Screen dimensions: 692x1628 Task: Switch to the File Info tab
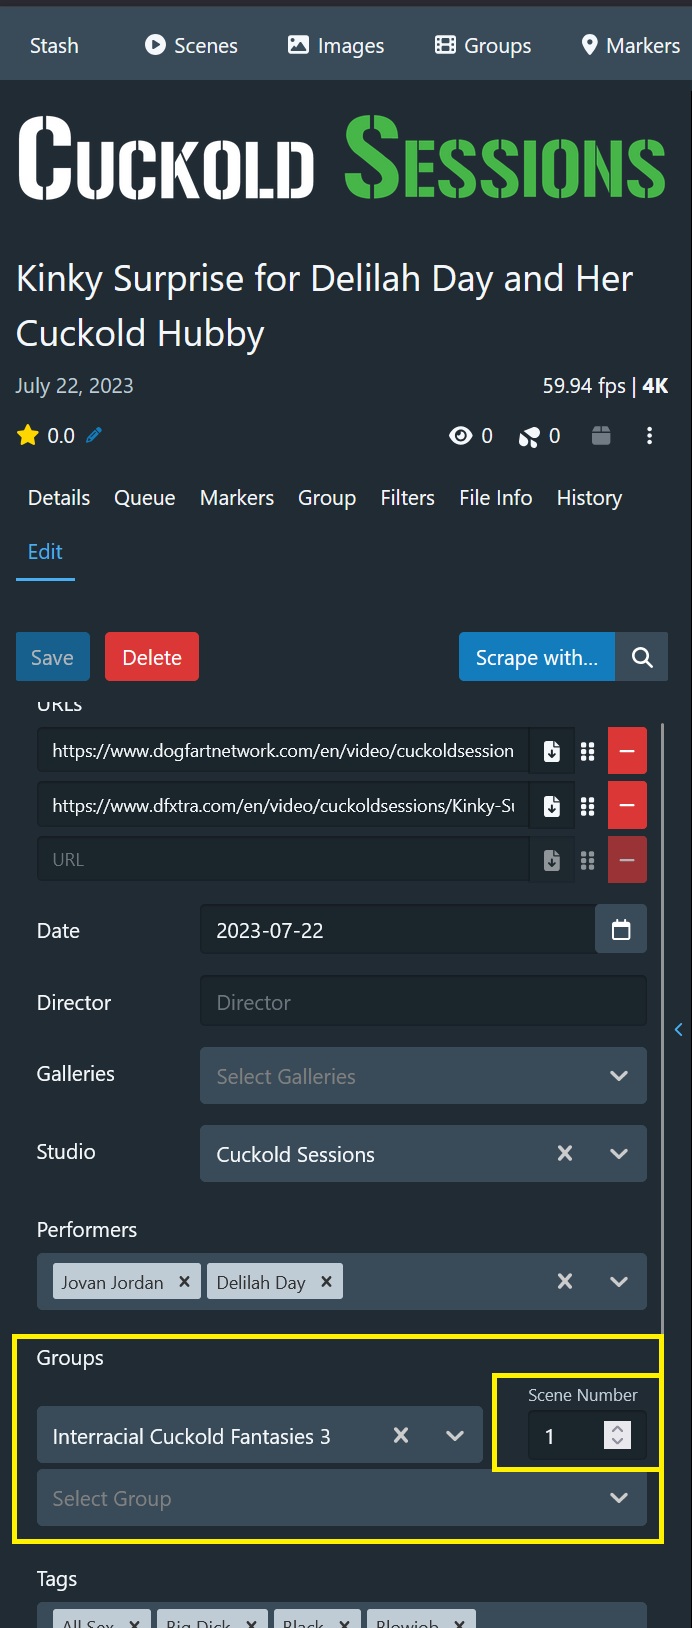pos(495,498)
